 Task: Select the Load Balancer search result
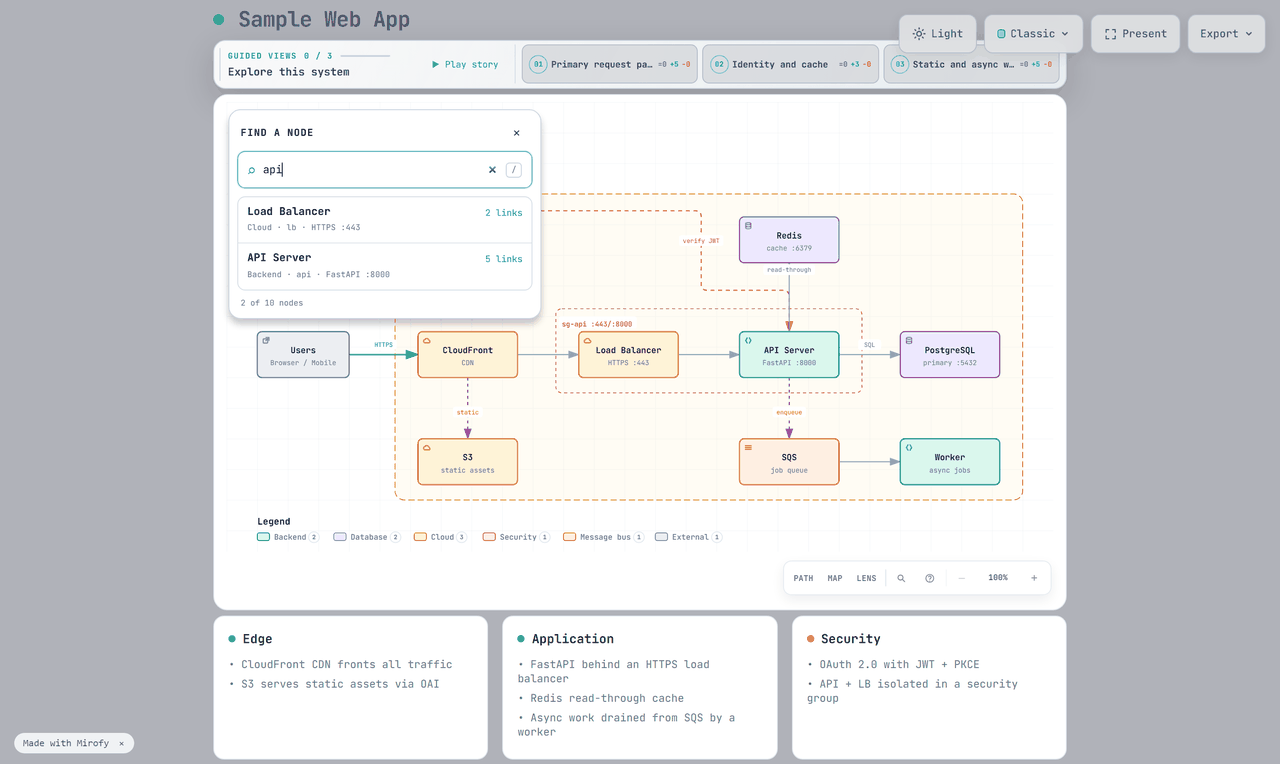point(385,219)
